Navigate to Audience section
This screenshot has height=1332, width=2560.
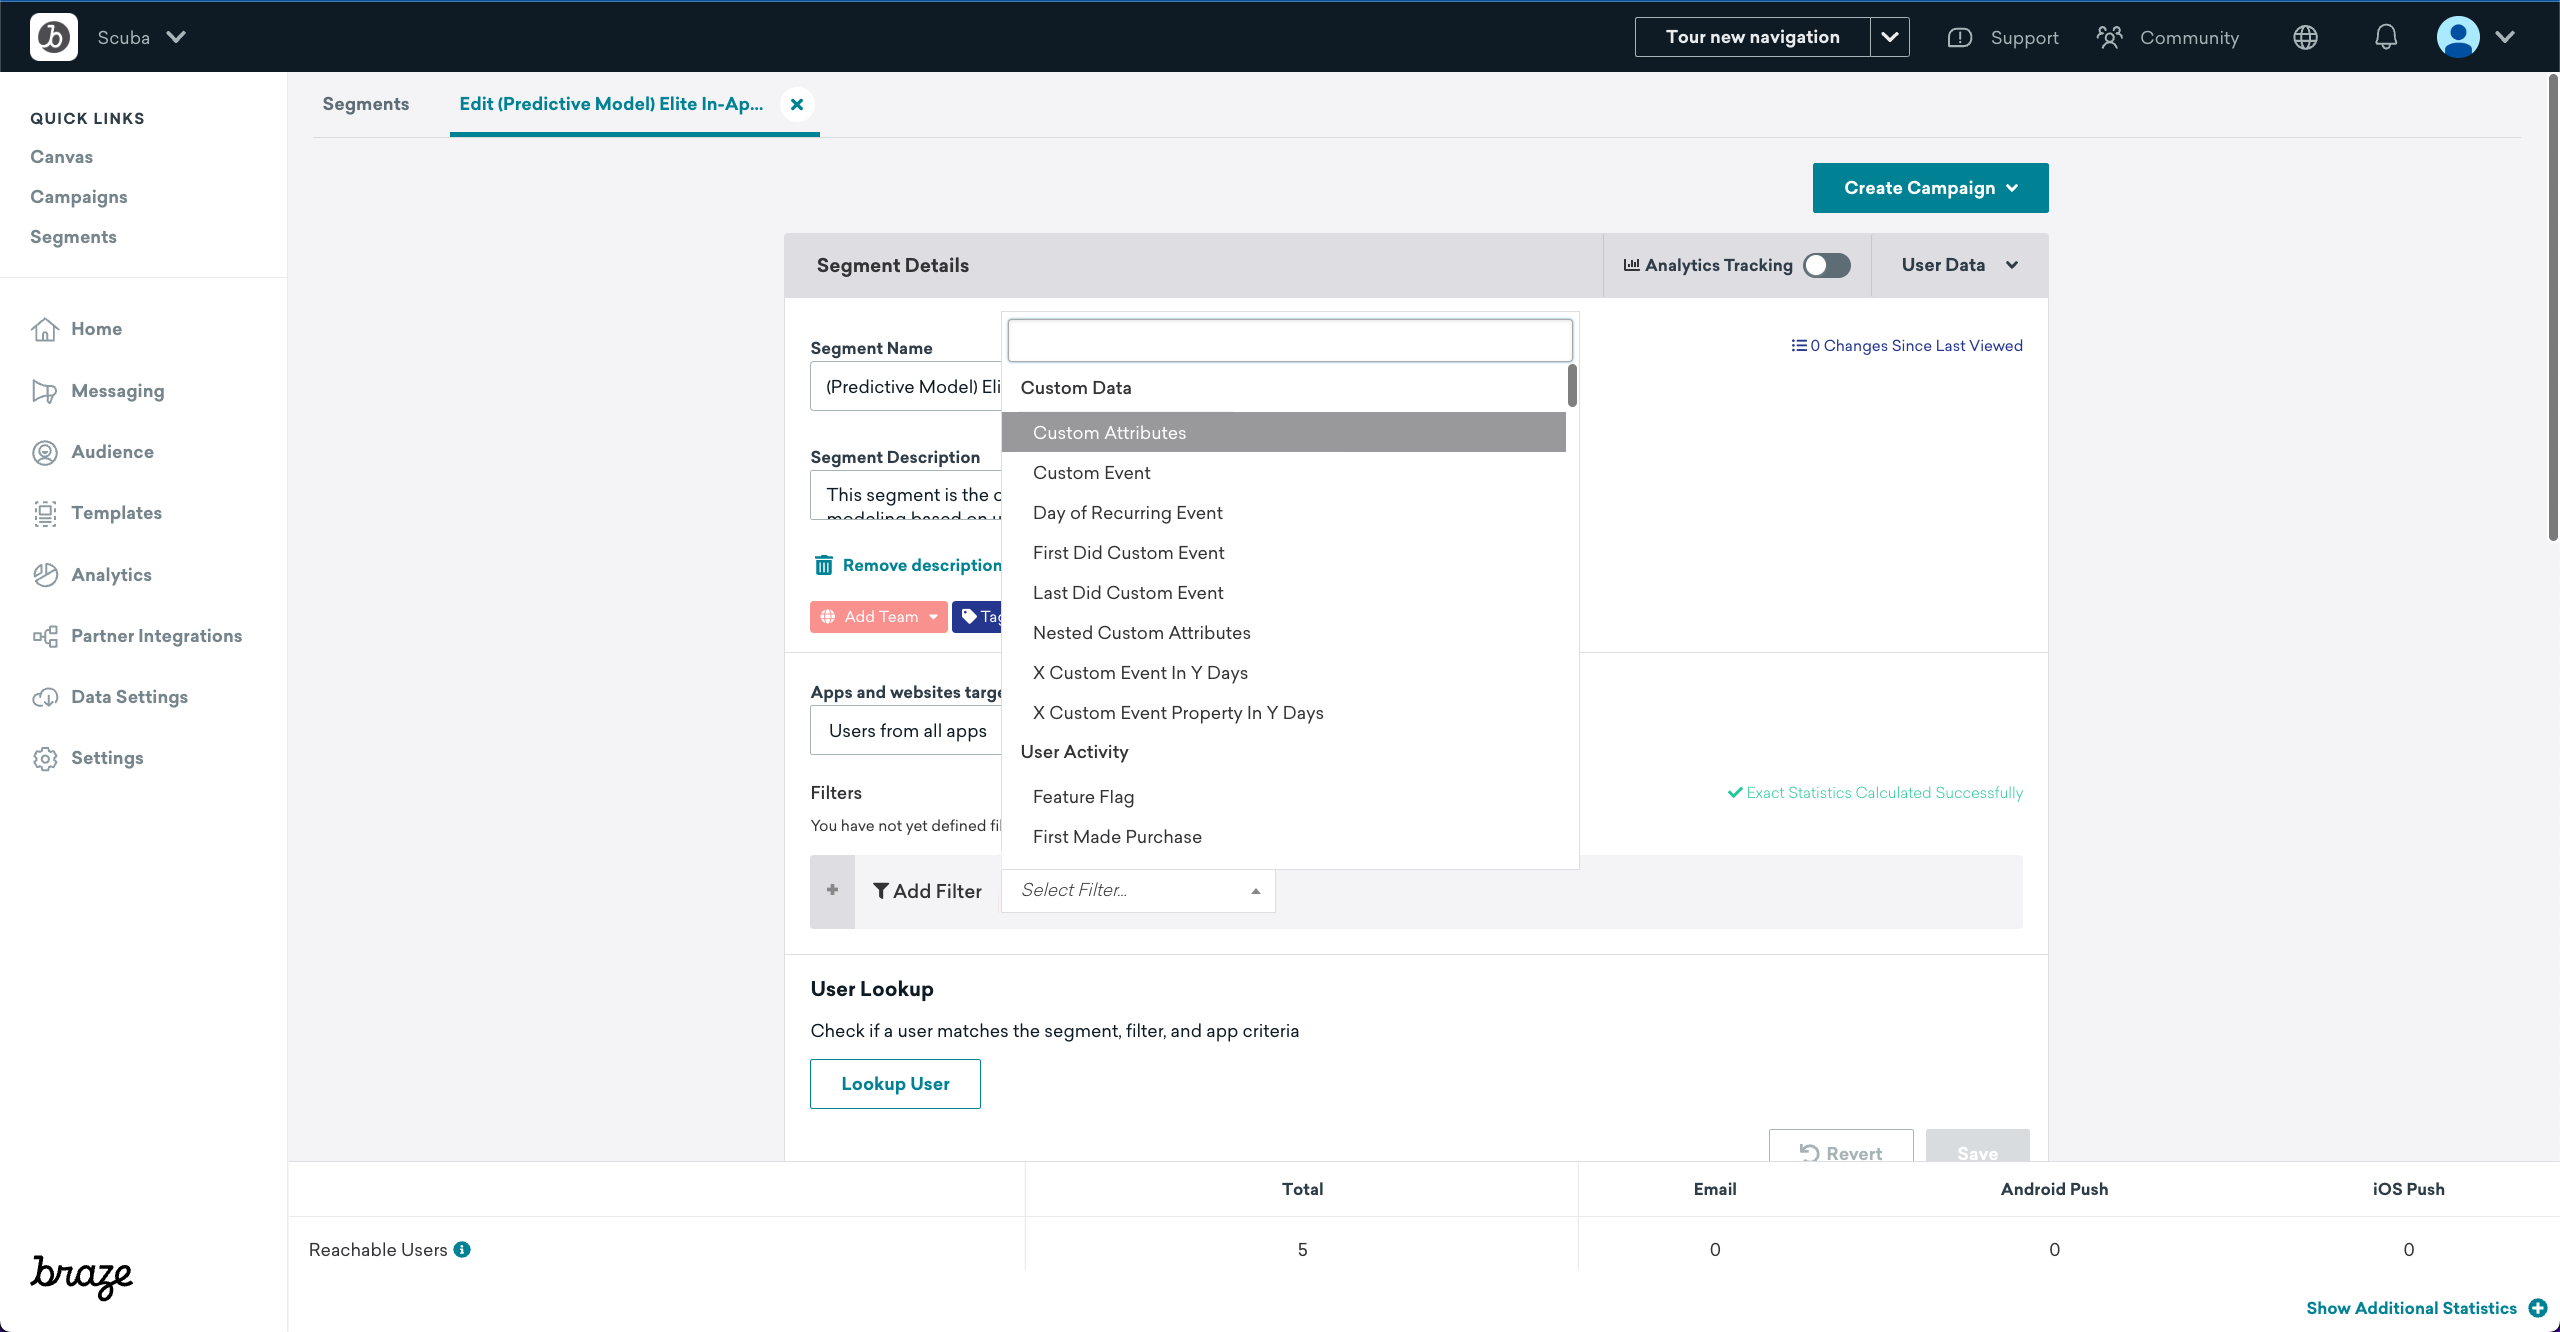pos(112,452)
